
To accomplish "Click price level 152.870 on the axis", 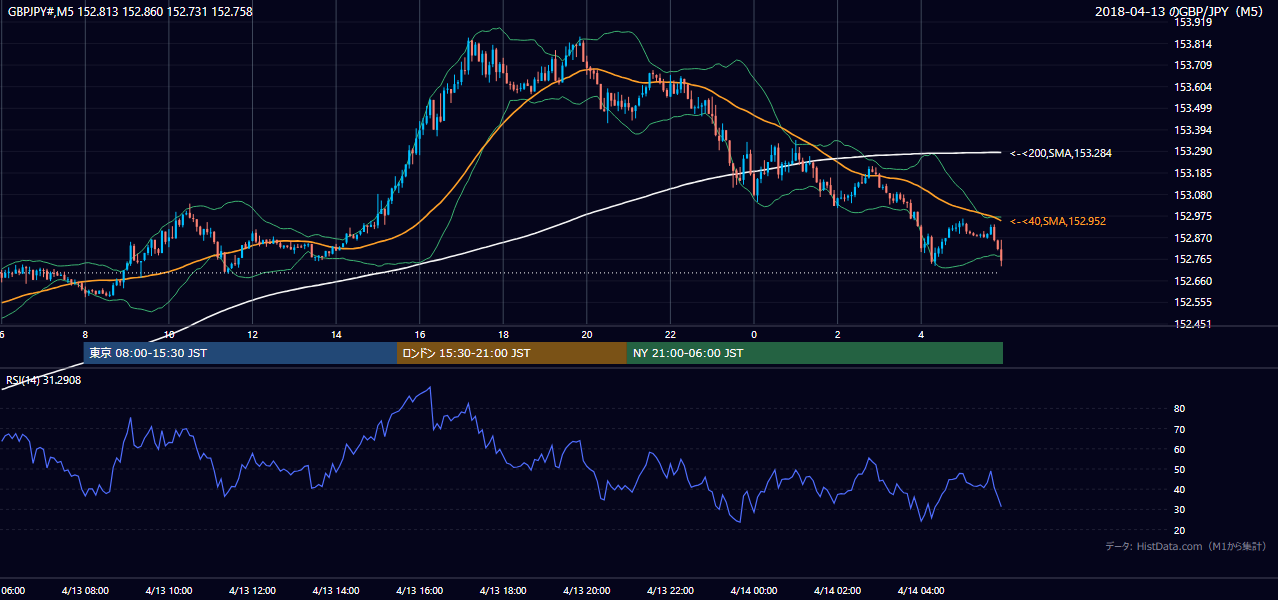I will [x=1193, y=238].
